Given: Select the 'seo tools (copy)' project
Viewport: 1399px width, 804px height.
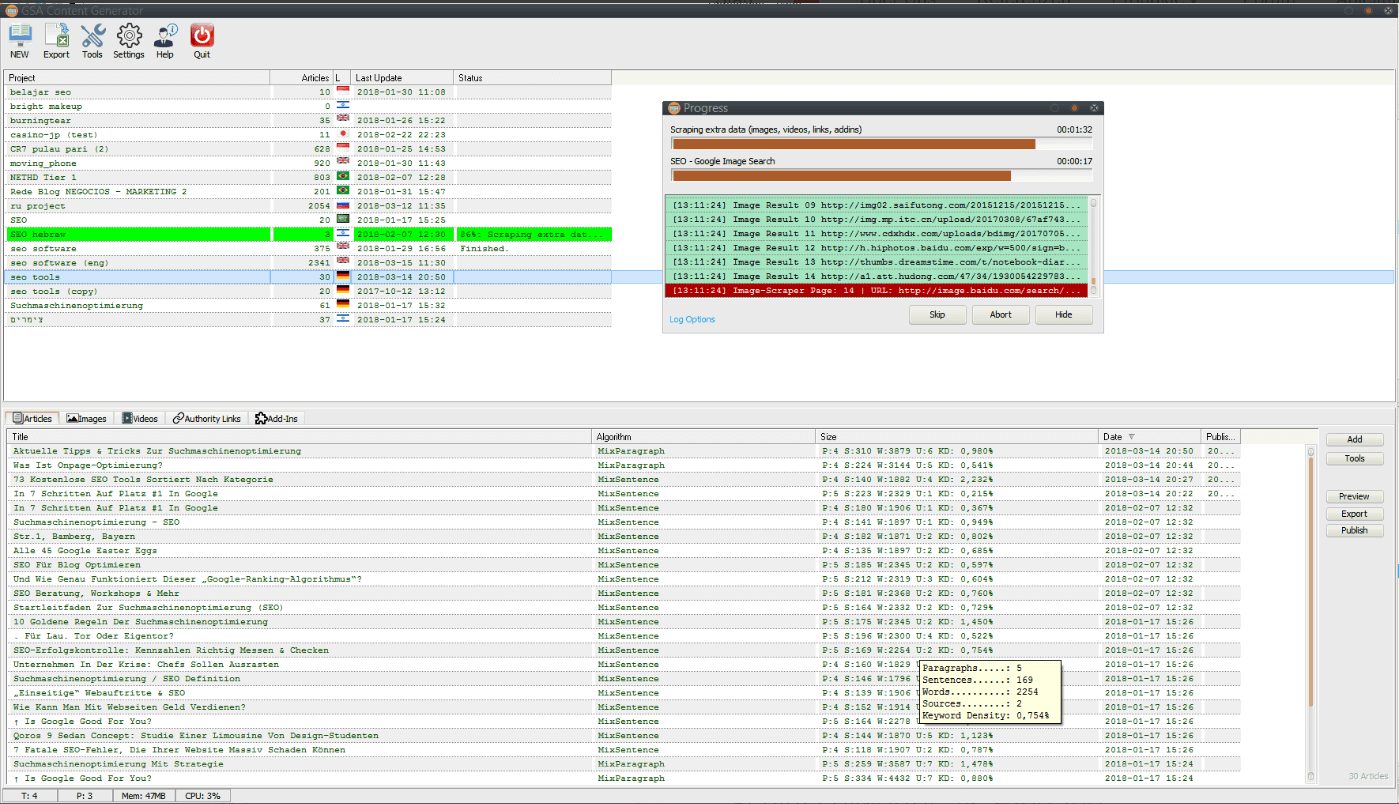Looking at the screenshot, I should (308, 291).
